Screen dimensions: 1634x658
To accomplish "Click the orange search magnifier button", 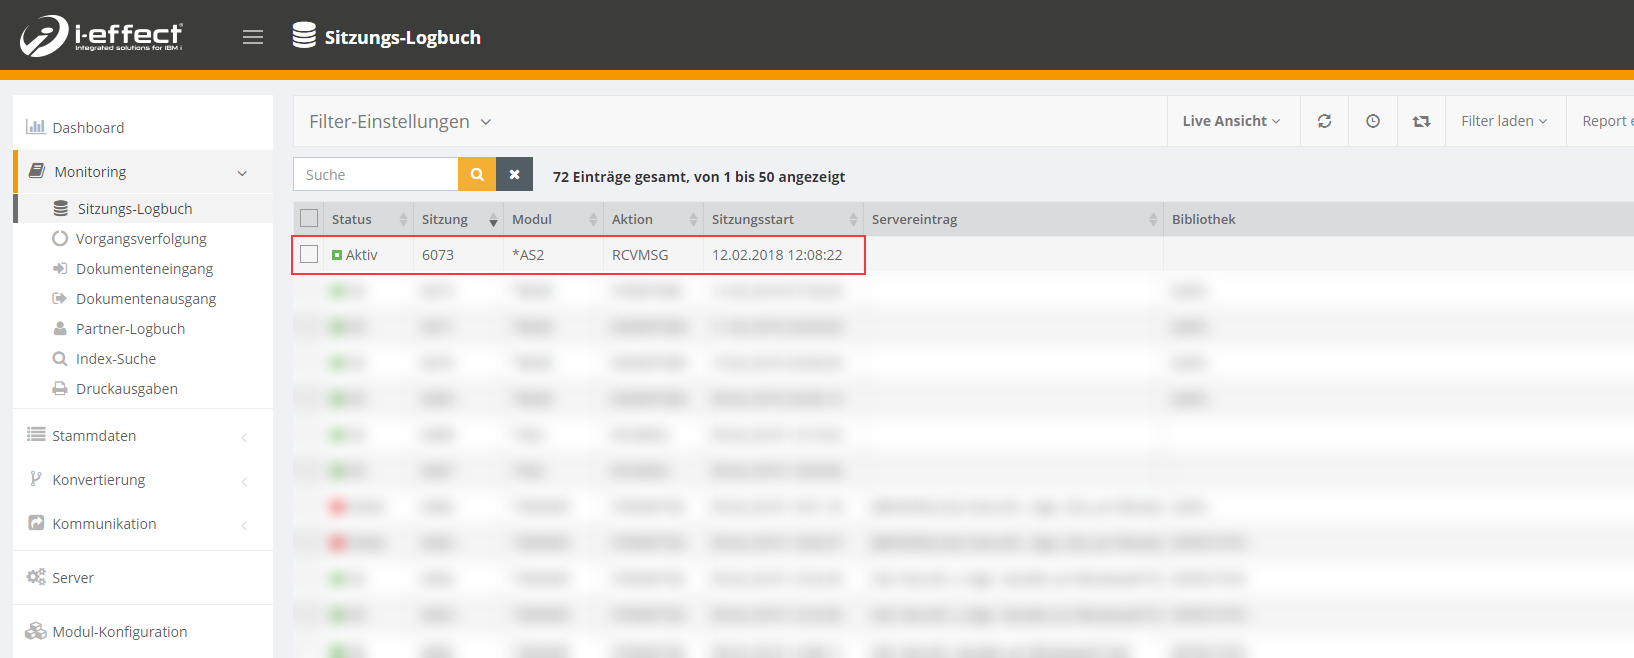I will (477, 174).
